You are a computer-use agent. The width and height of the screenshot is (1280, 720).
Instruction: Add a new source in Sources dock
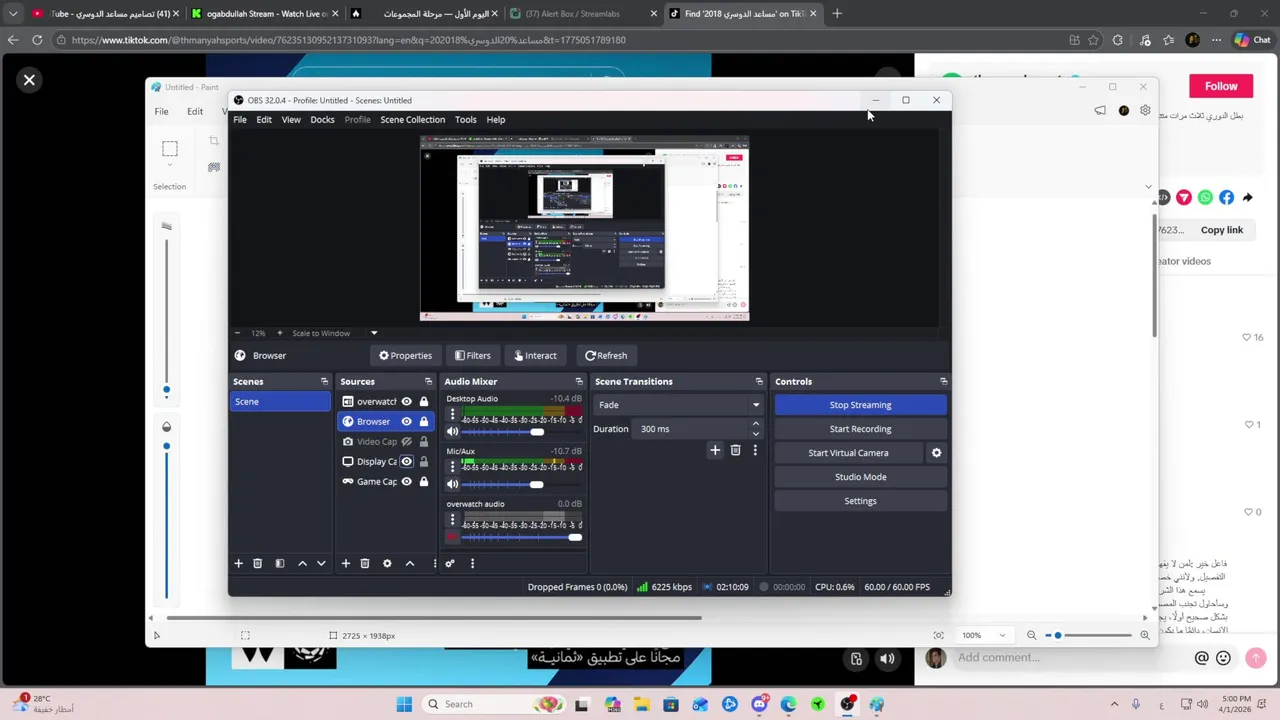click(346, 563)
